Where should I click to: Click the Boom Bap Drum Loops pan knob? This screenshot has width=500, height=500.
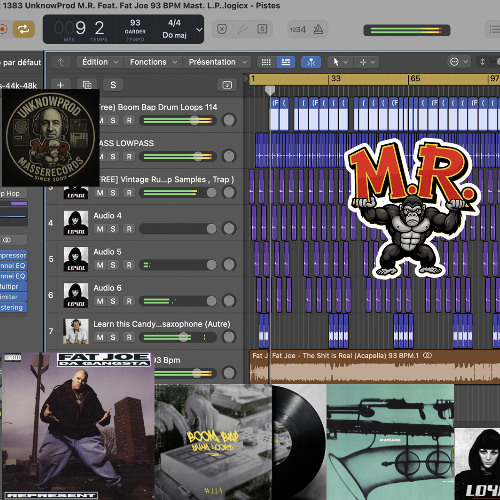click(x=229, y=120)
